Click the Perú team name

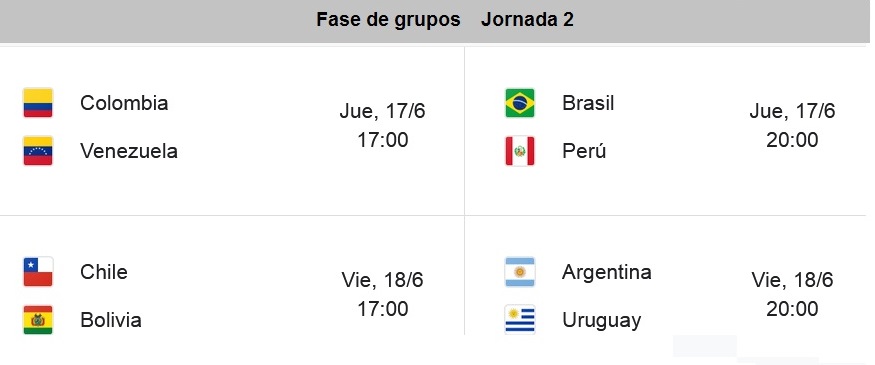click(x=584, y=151)
